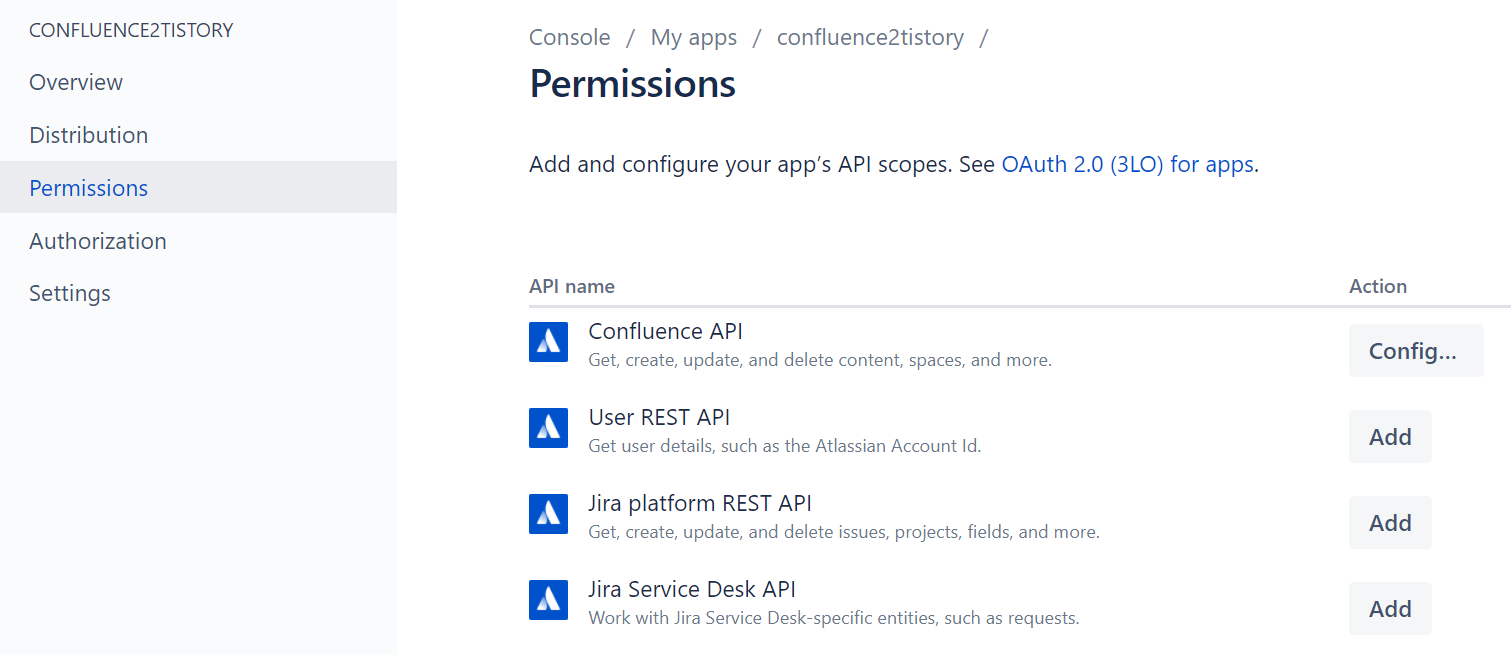Viewport: 1511px width, 655px height.
Task: Click the confluence2tistory breadcrumb link
Action: 870,37
